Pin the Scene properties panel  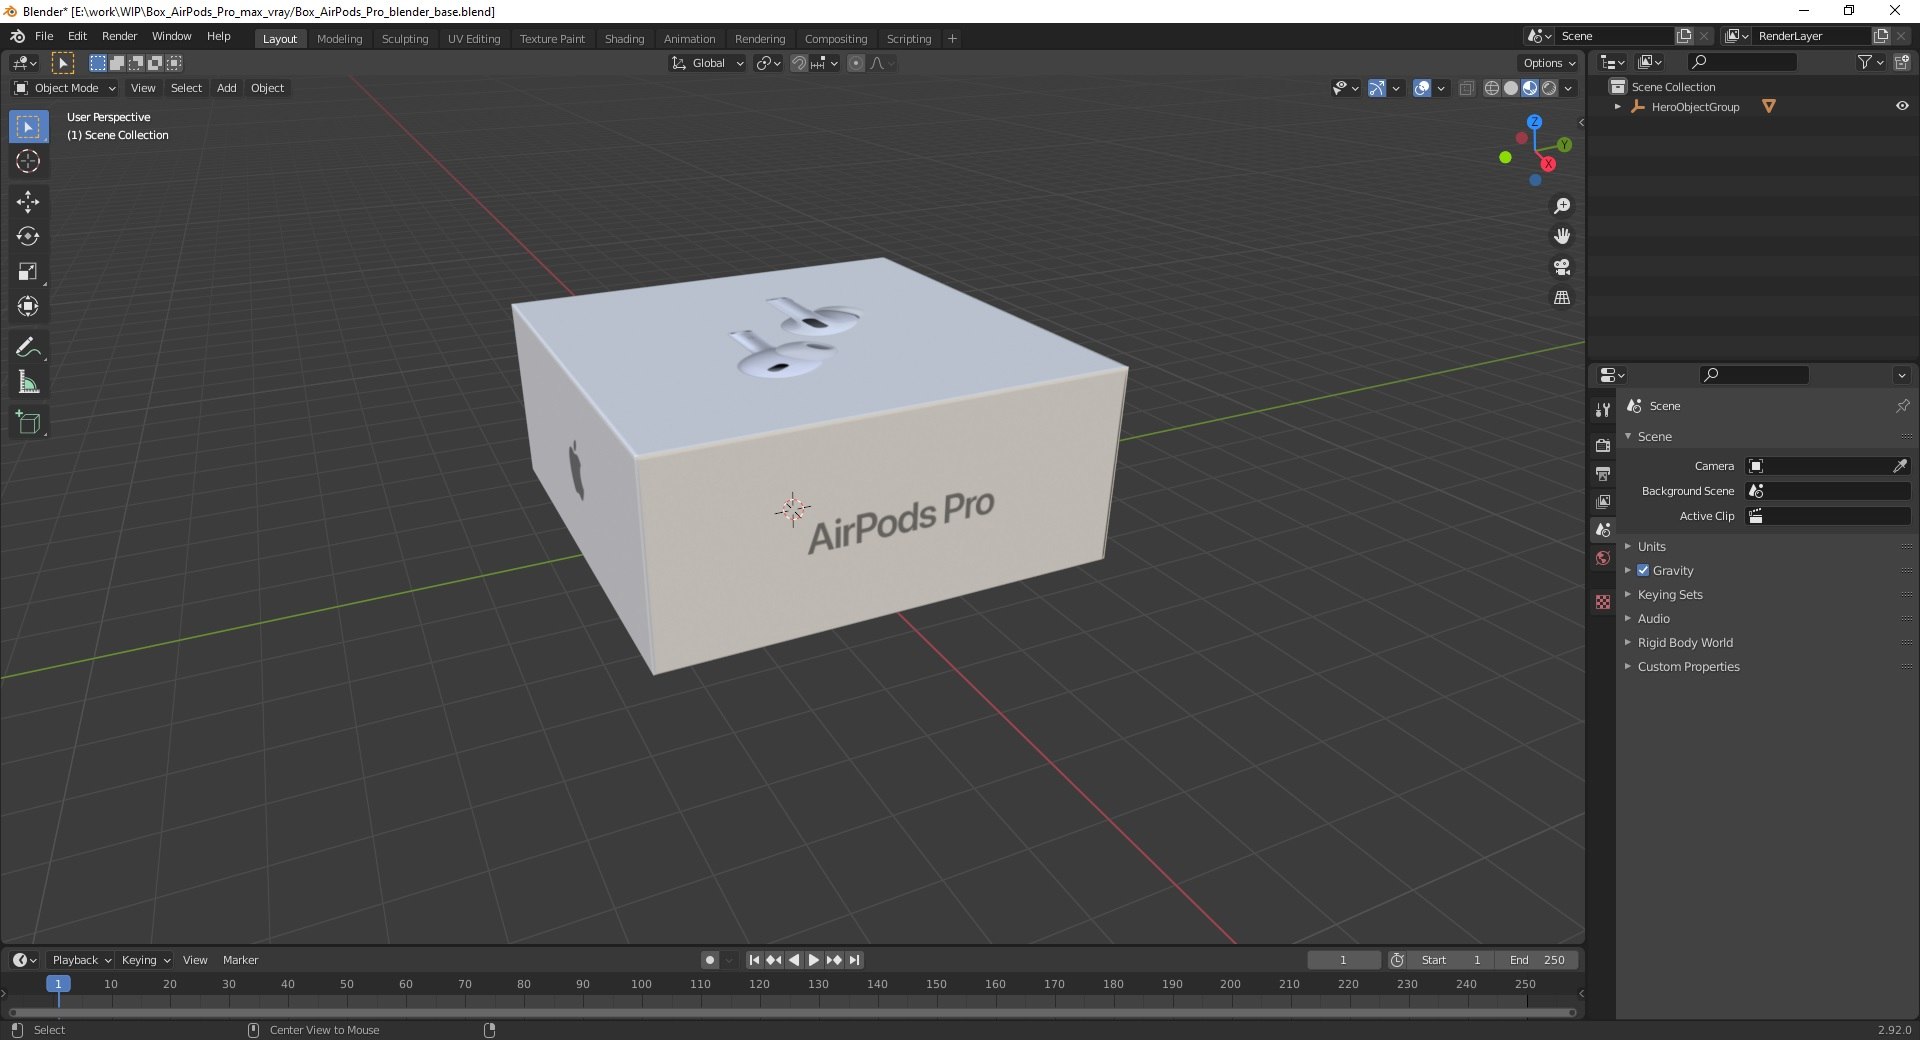coord(1902,406)
